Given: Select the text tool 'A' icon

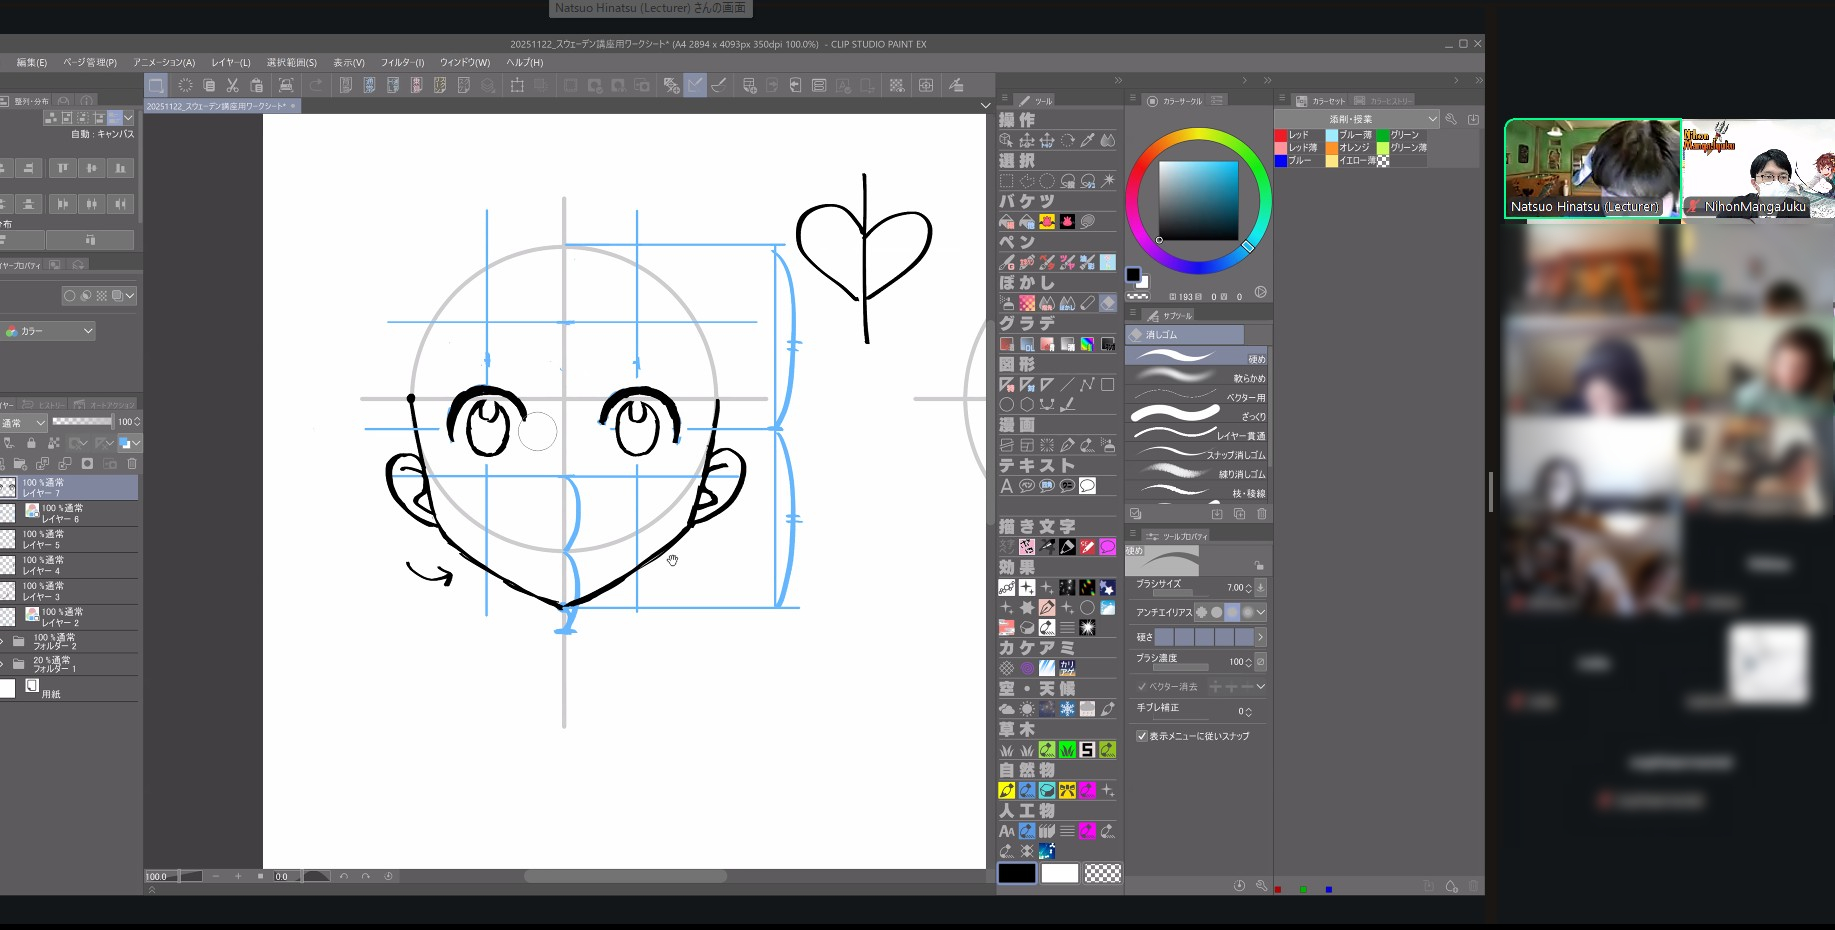Looking at the screenshot, I should point(1007,486).
